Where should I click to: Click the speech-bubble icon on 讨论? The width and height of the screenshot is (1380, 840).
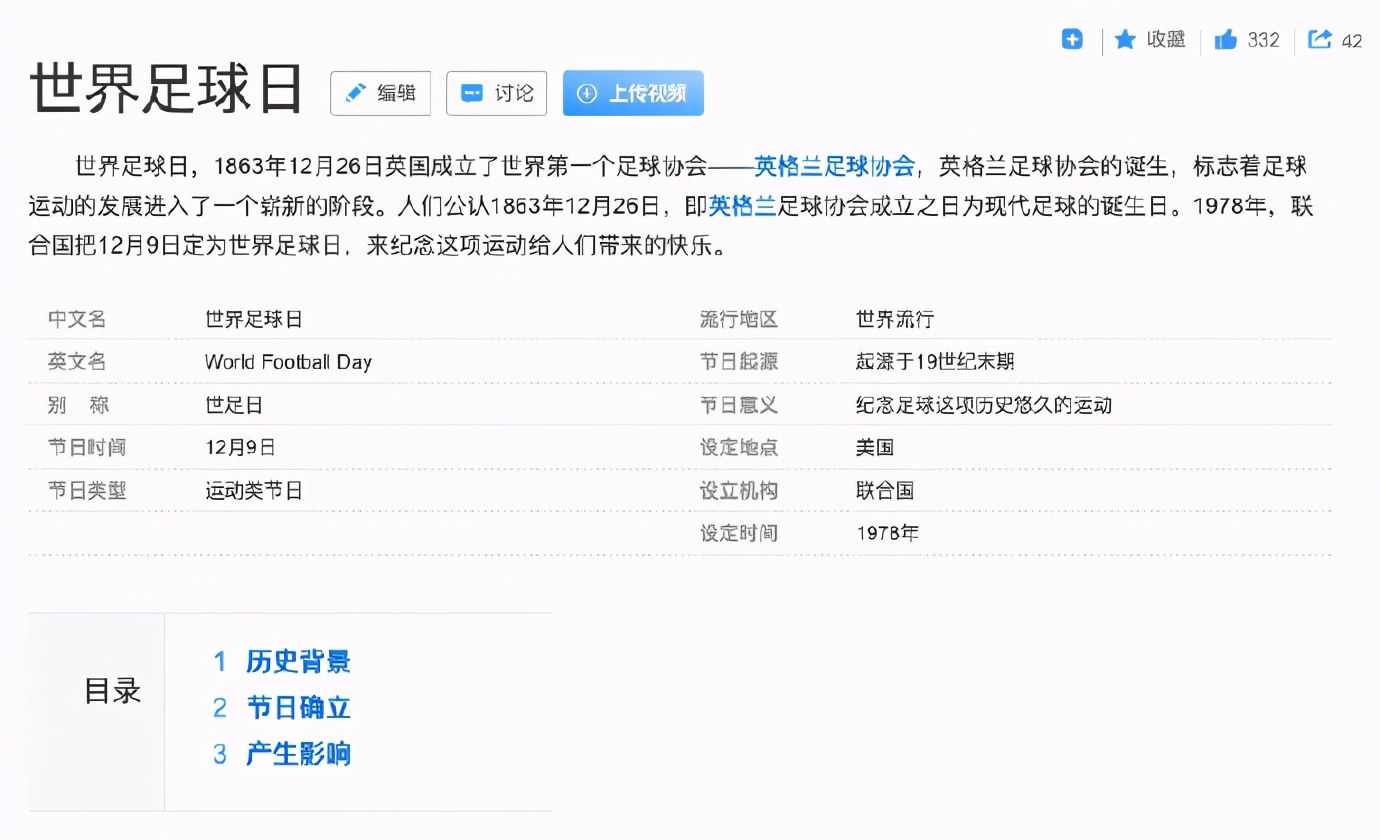(474, 92)
